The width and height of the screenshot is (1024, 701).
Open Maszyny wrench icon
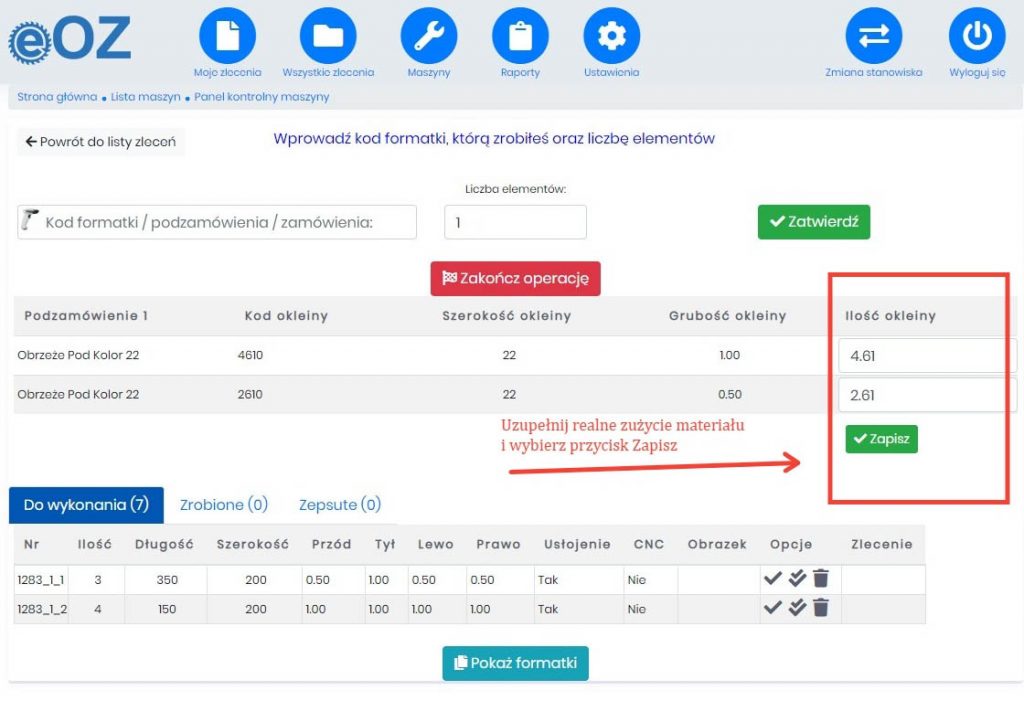tap(429, 36)
